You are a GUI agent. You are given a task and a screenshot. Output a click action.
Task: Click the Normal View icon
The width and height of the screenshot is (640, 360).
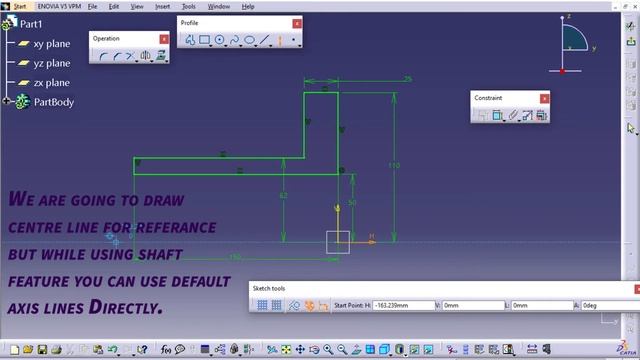pyautogui.click(x=356, y=349)
